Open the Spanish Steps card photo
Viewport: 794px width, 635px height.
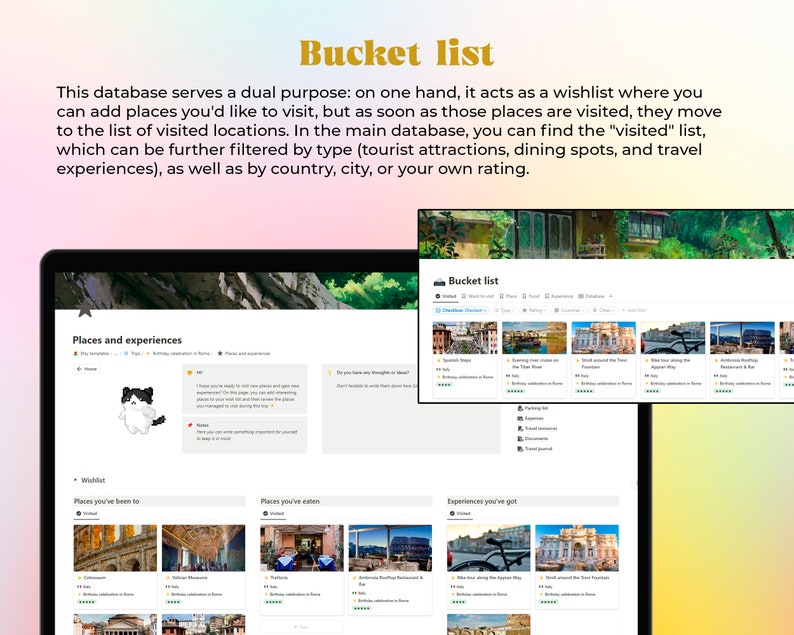465,338
